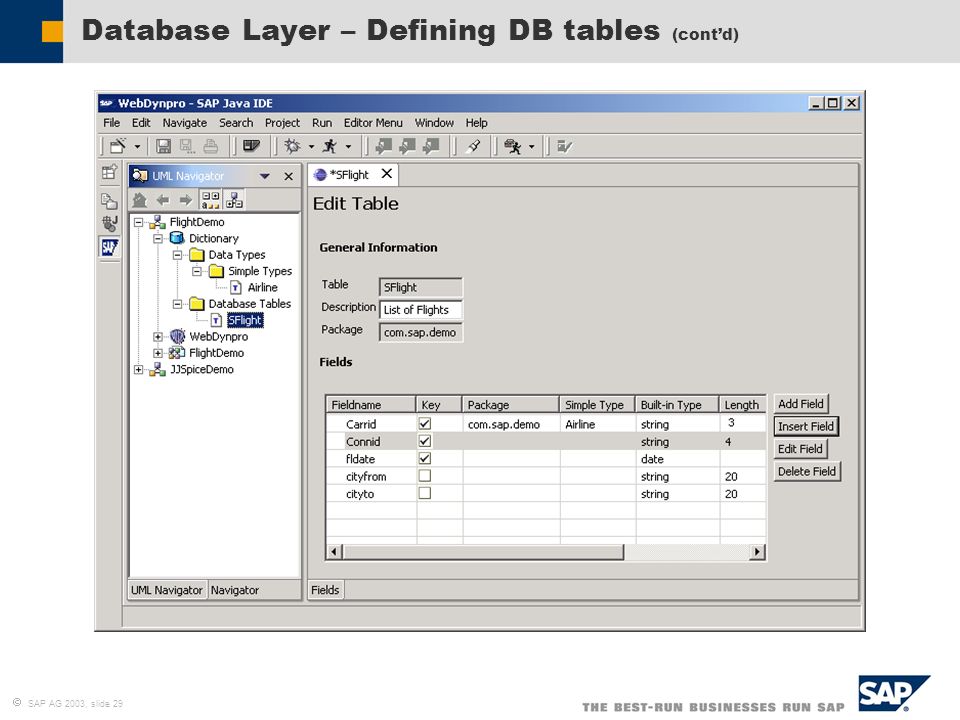The width and height of the screenshot is (960, 720).
Task: Click the Debug bug icon in the toolbar
Action: point(293,146)
